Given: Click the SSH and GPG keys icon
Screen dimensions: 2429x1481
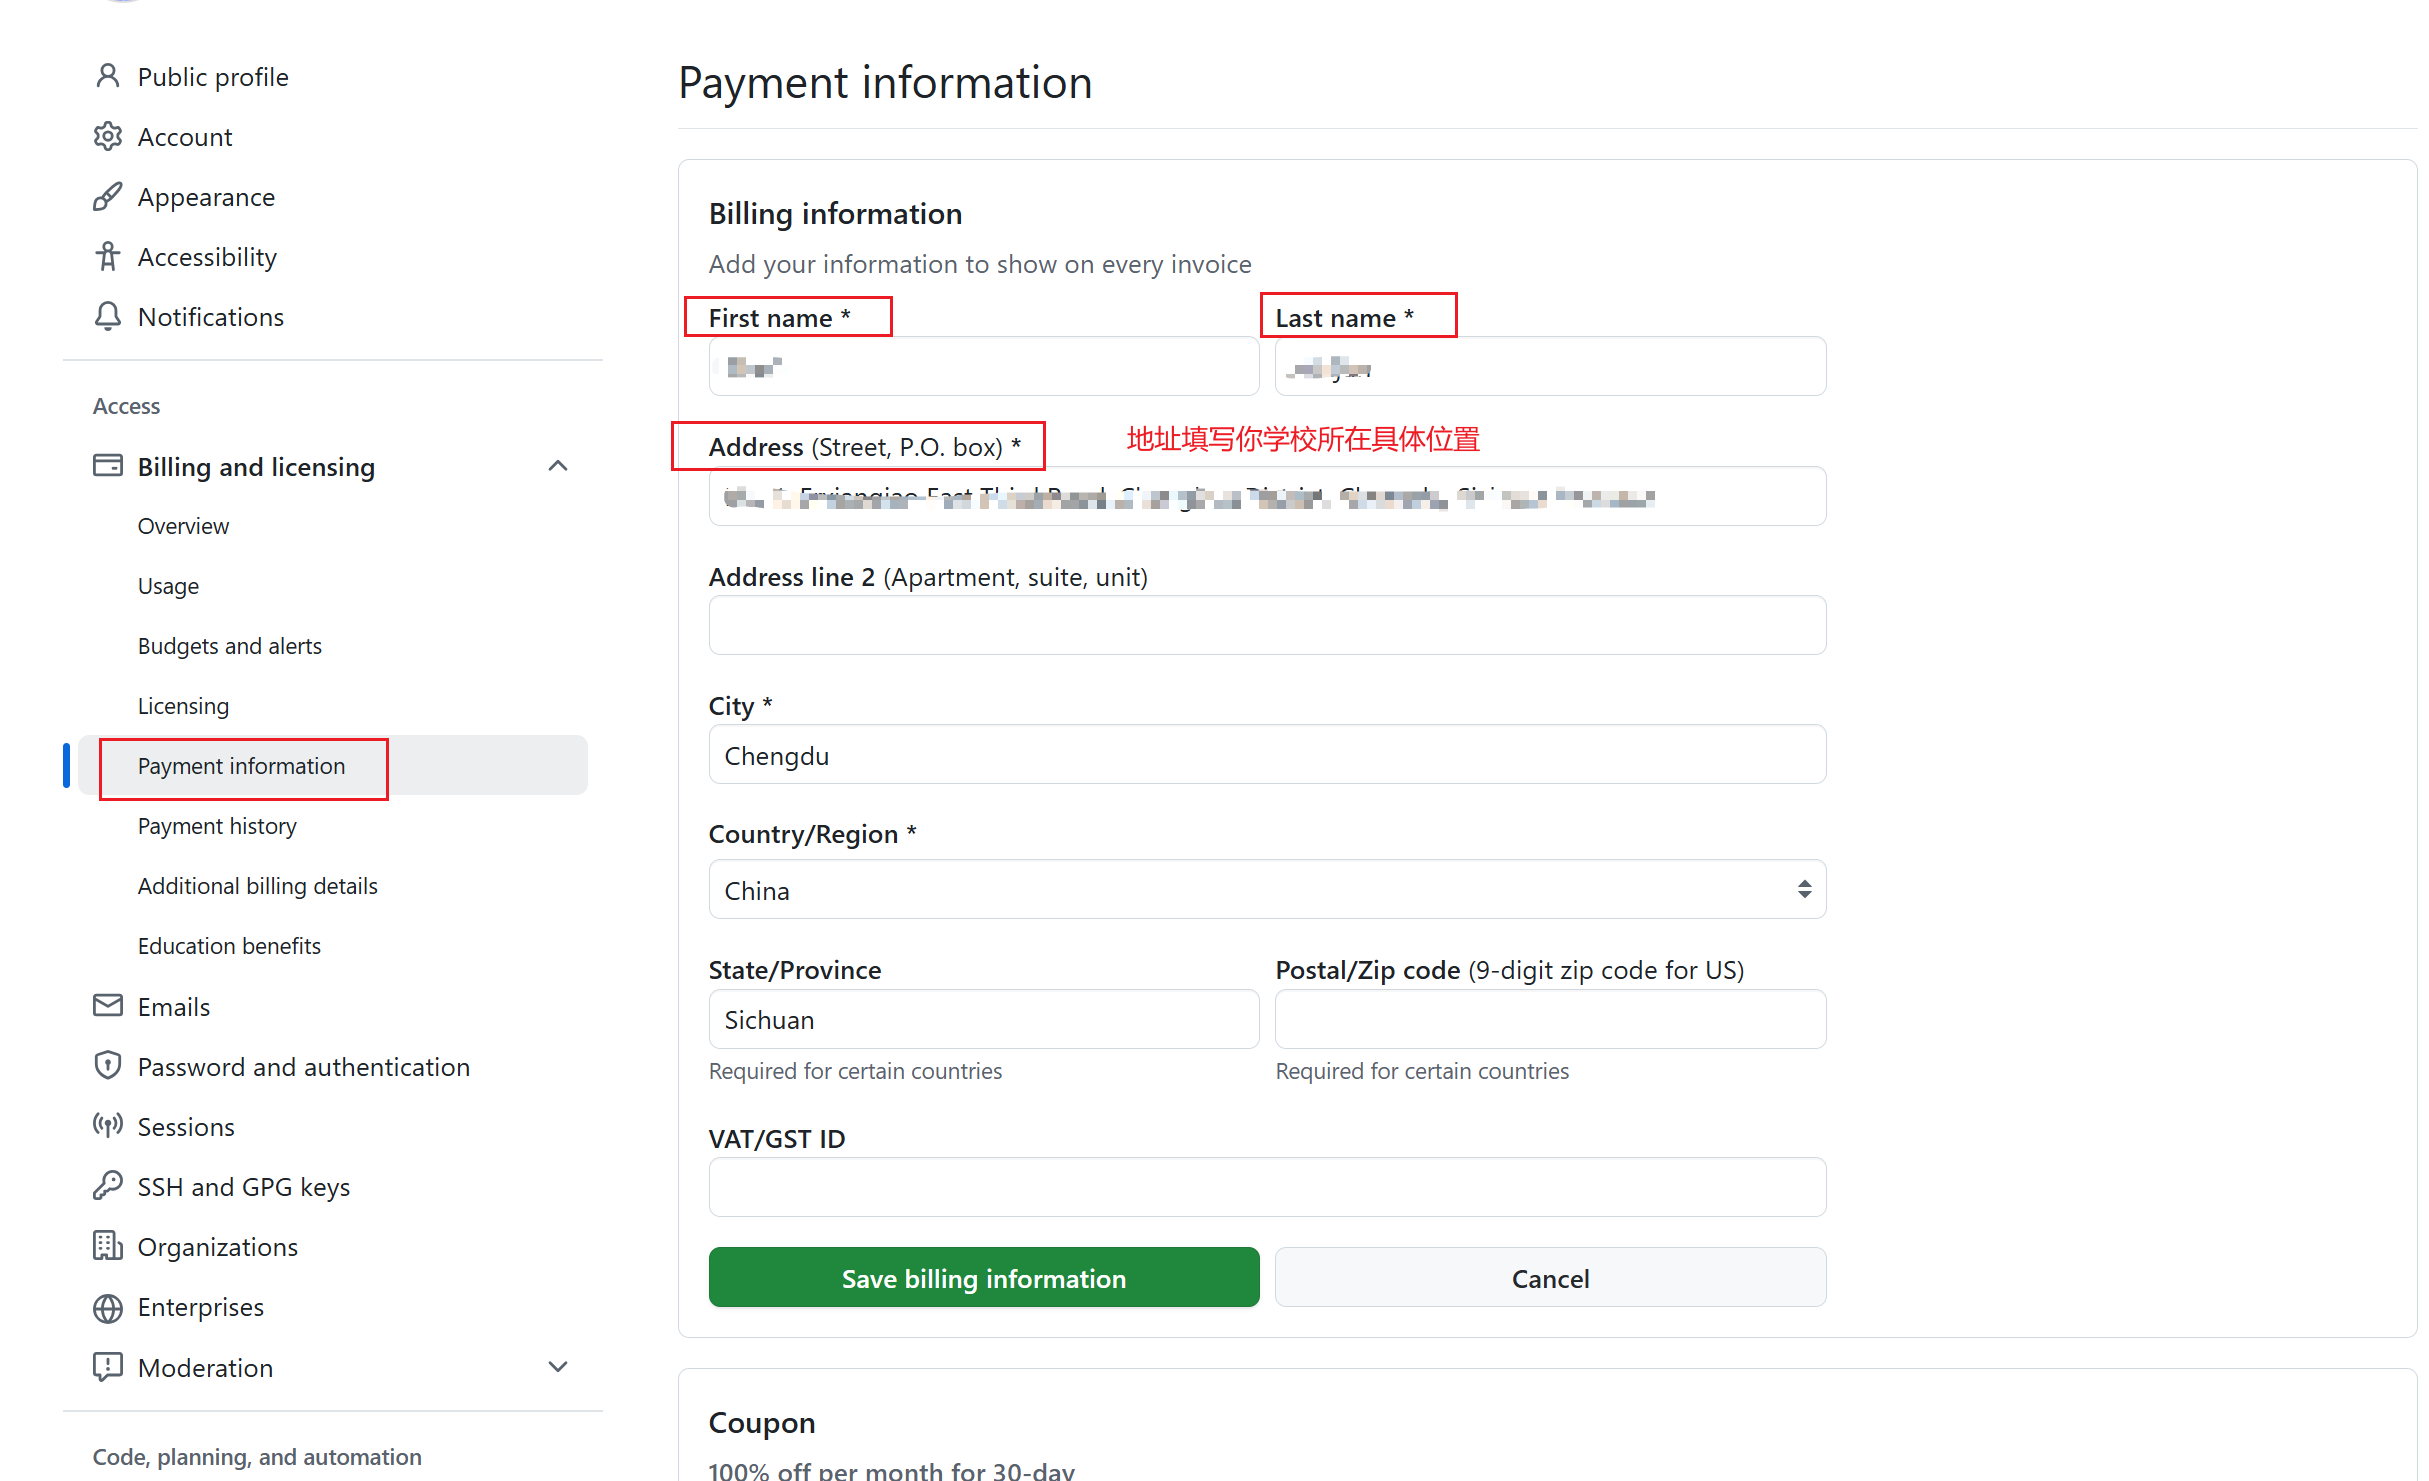Looking at the screenshot, I should coord(107,1186).
